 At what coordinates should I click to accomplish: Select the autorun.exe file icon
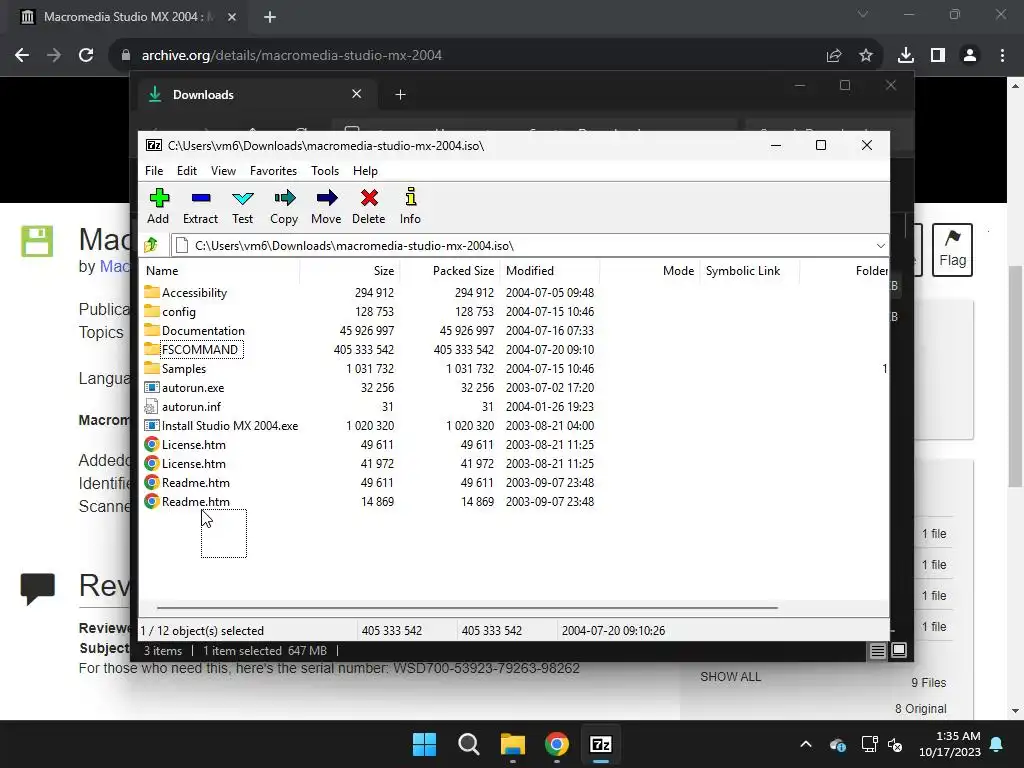[152, 387]
